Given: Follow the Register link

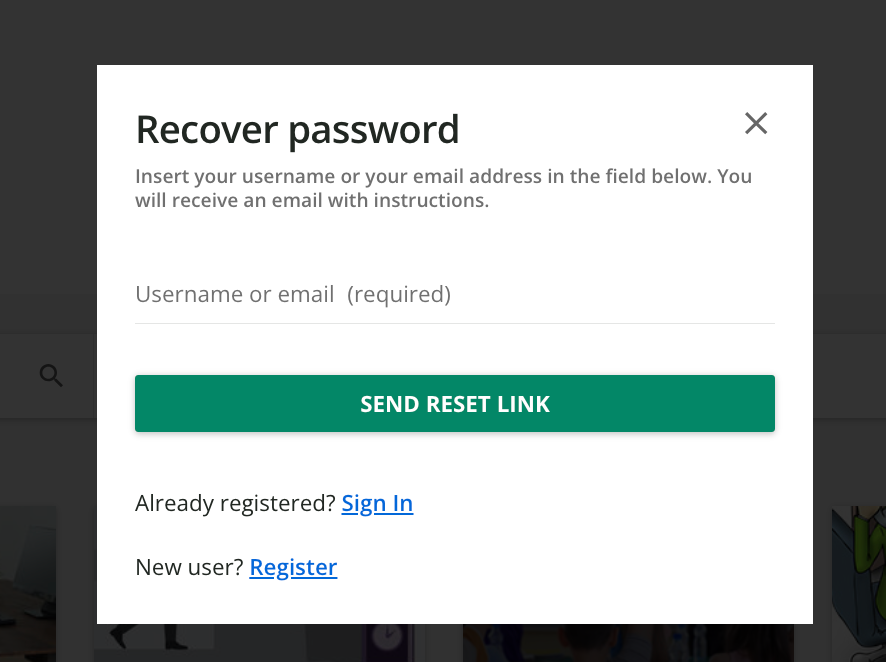Looking at the screenshot, I should pyautogui.click(x=293, y=567).
